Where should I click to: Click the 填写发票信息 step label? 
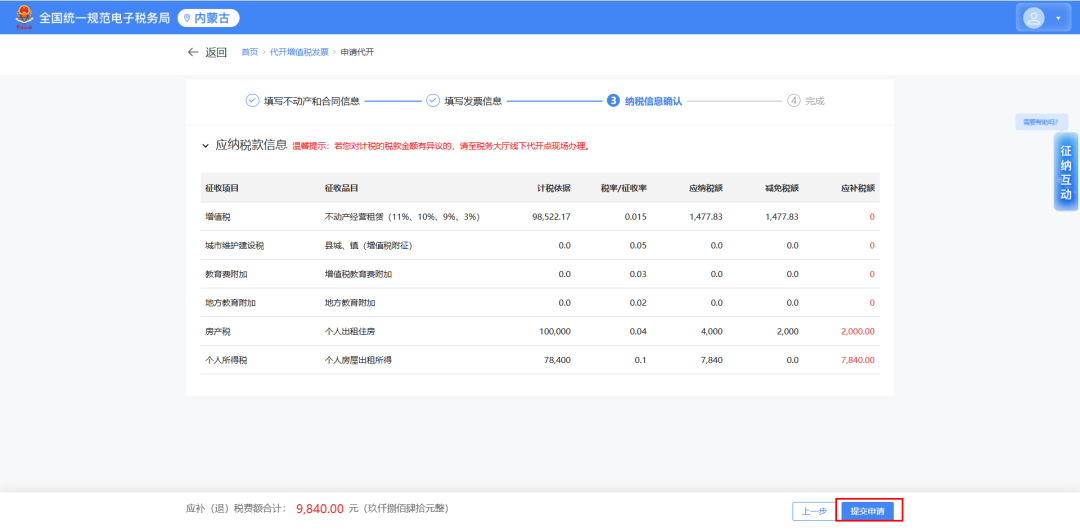pos(473,101)
